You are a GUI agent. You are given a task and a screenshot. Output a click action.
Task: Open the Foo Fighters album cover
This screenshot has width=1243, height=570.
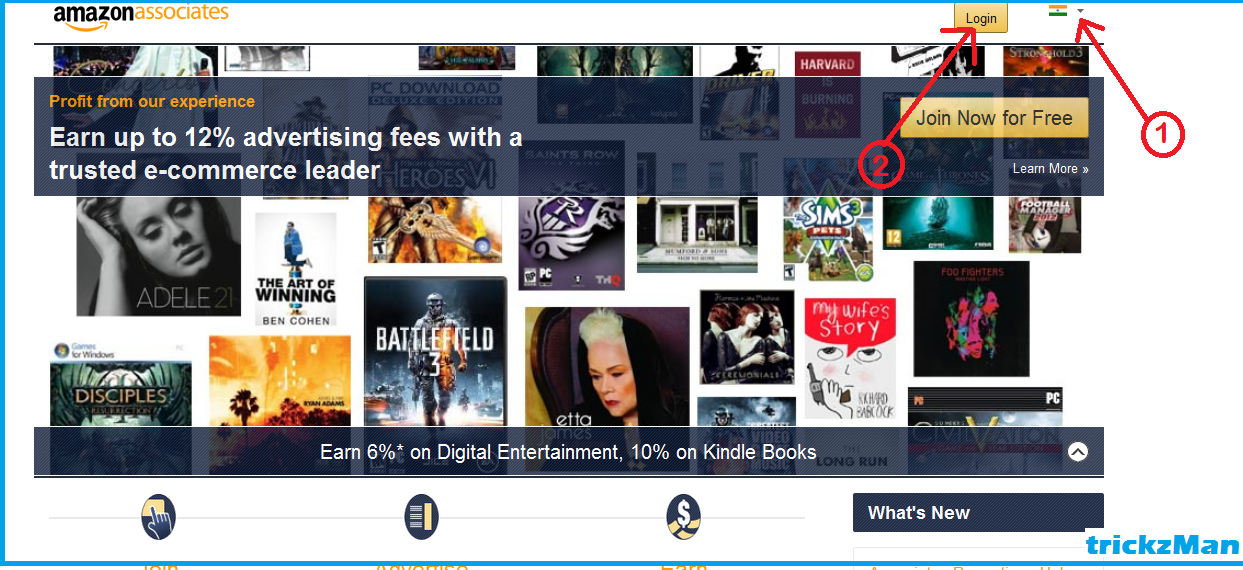coord(971,318)
